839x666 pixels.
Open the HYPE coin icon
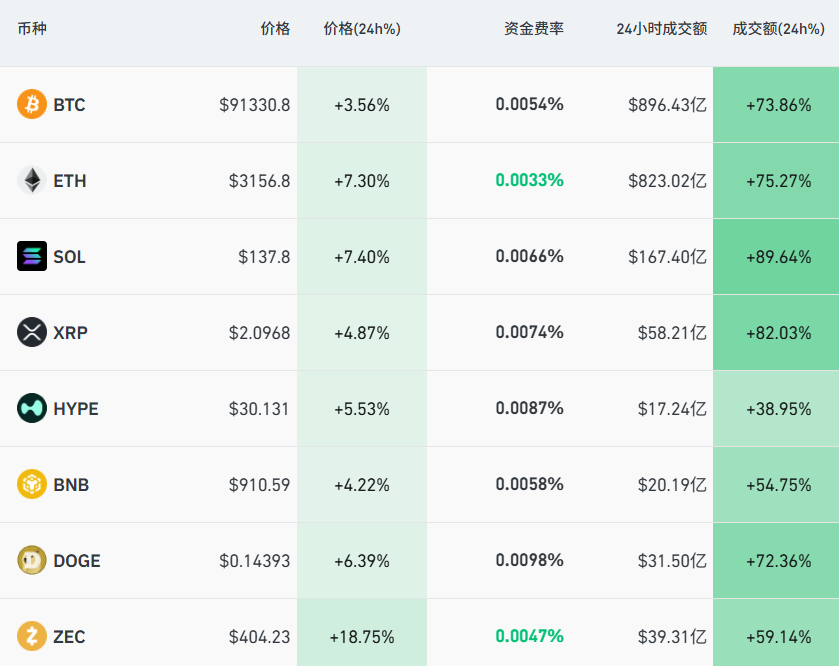pyautogui.click(x=32, y=408)
